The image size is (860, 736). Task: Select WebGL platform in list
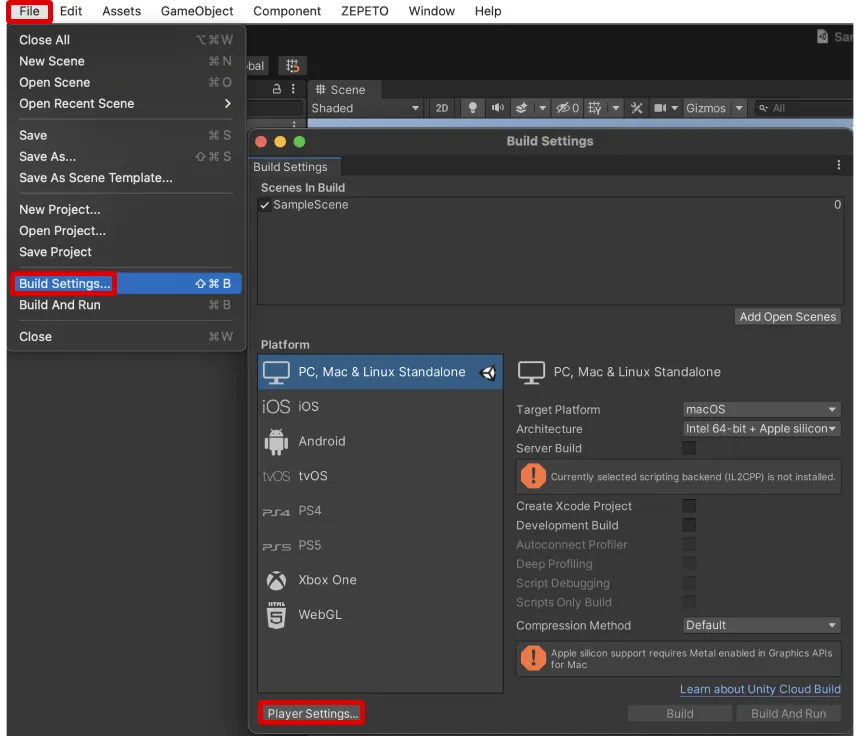(380, 614)
